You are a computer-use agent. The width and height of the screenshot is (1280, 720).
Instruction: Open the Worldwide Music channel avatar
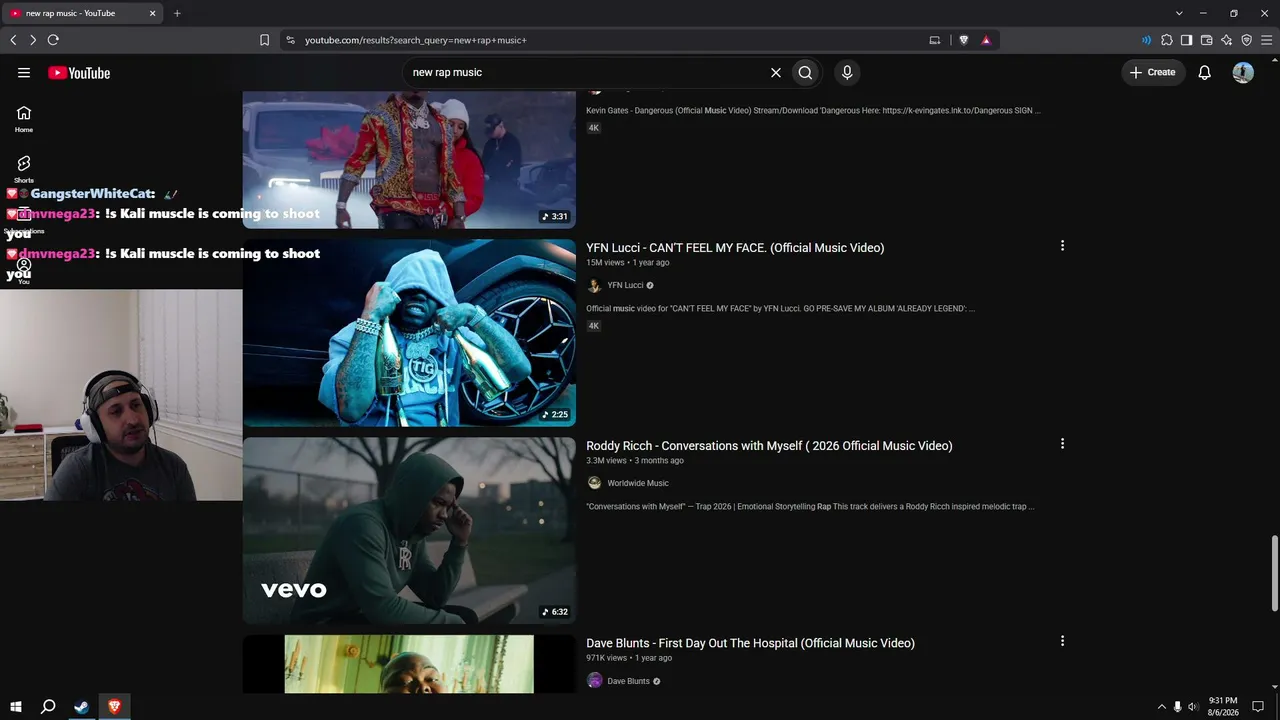[x=594, y=483]
